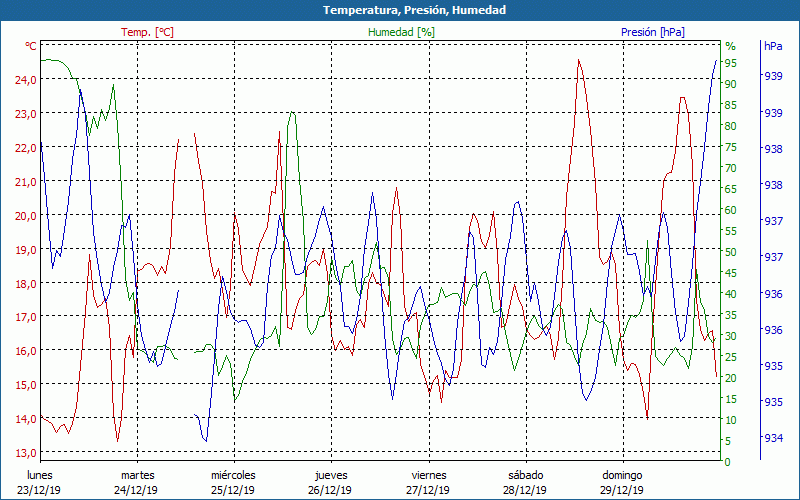Image resolution: width=800 pixels, height=500 pixels.
Task: Click the 'sábado' day label
Action: point(526,475)
